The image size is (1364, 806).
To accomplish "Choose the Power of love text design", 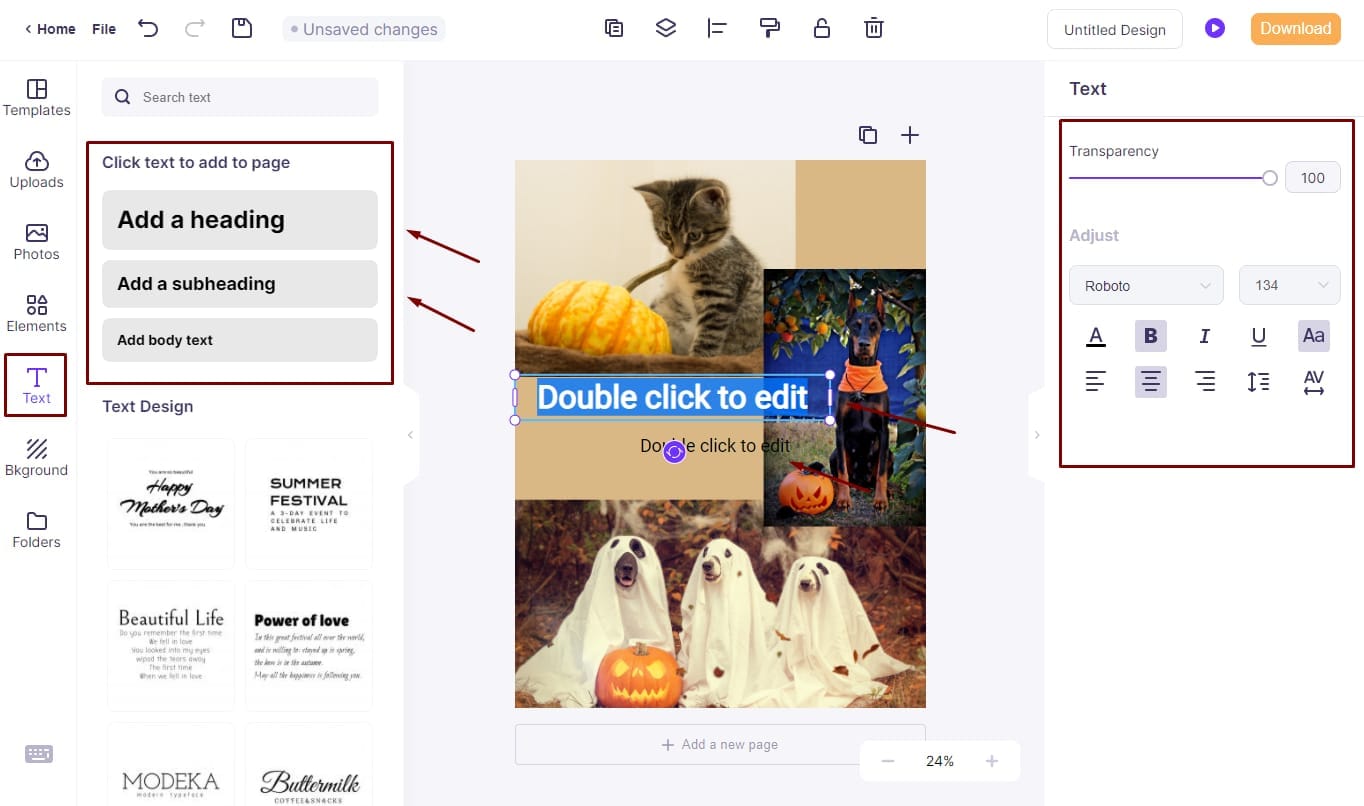I will [x=309, y=646].
